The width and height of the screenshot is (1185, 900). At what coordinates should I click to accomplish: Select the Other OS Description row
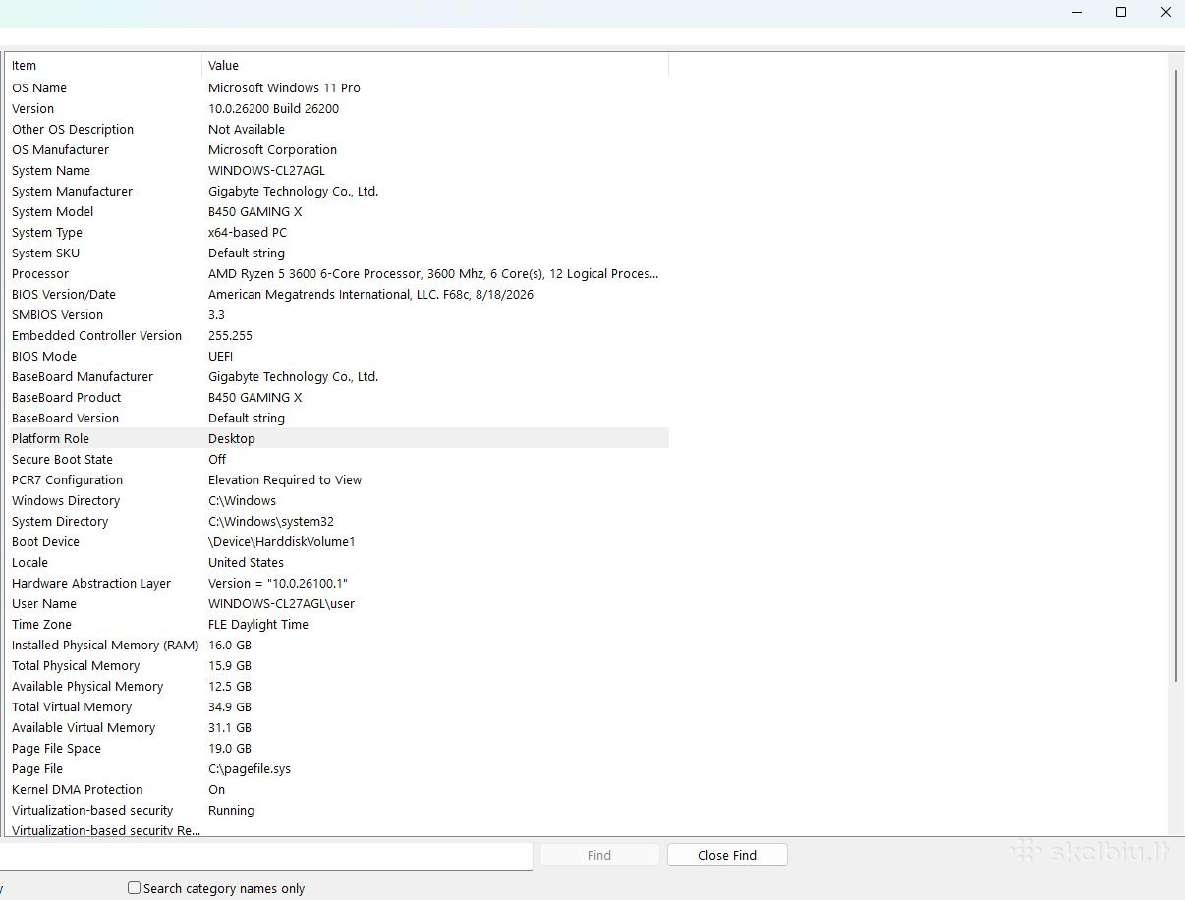(337, 129)
